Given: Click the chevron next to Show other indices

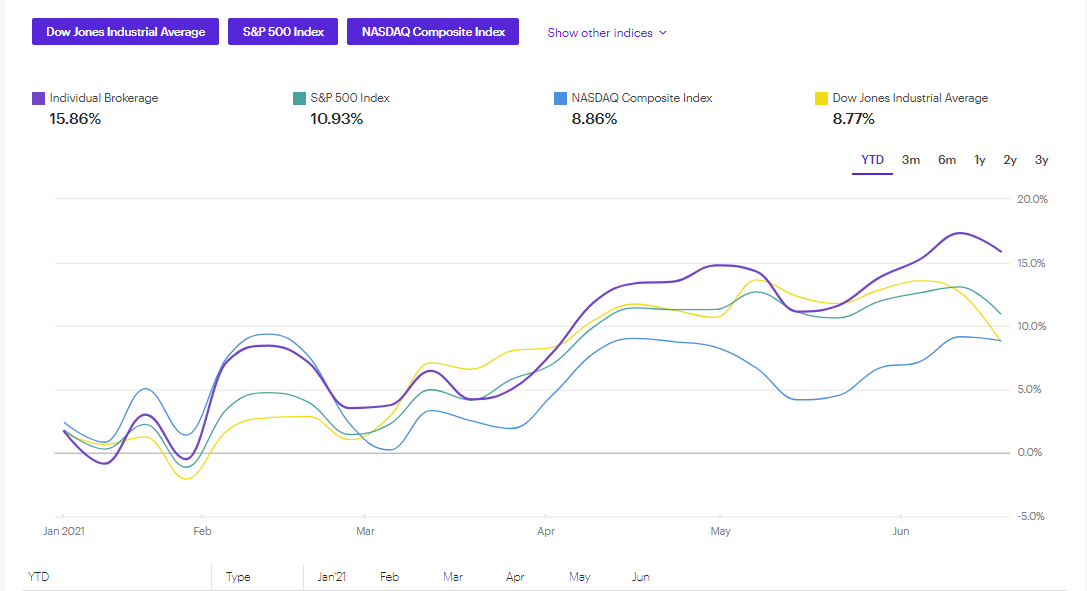Looking at the screenshot, I should [663, 33].
